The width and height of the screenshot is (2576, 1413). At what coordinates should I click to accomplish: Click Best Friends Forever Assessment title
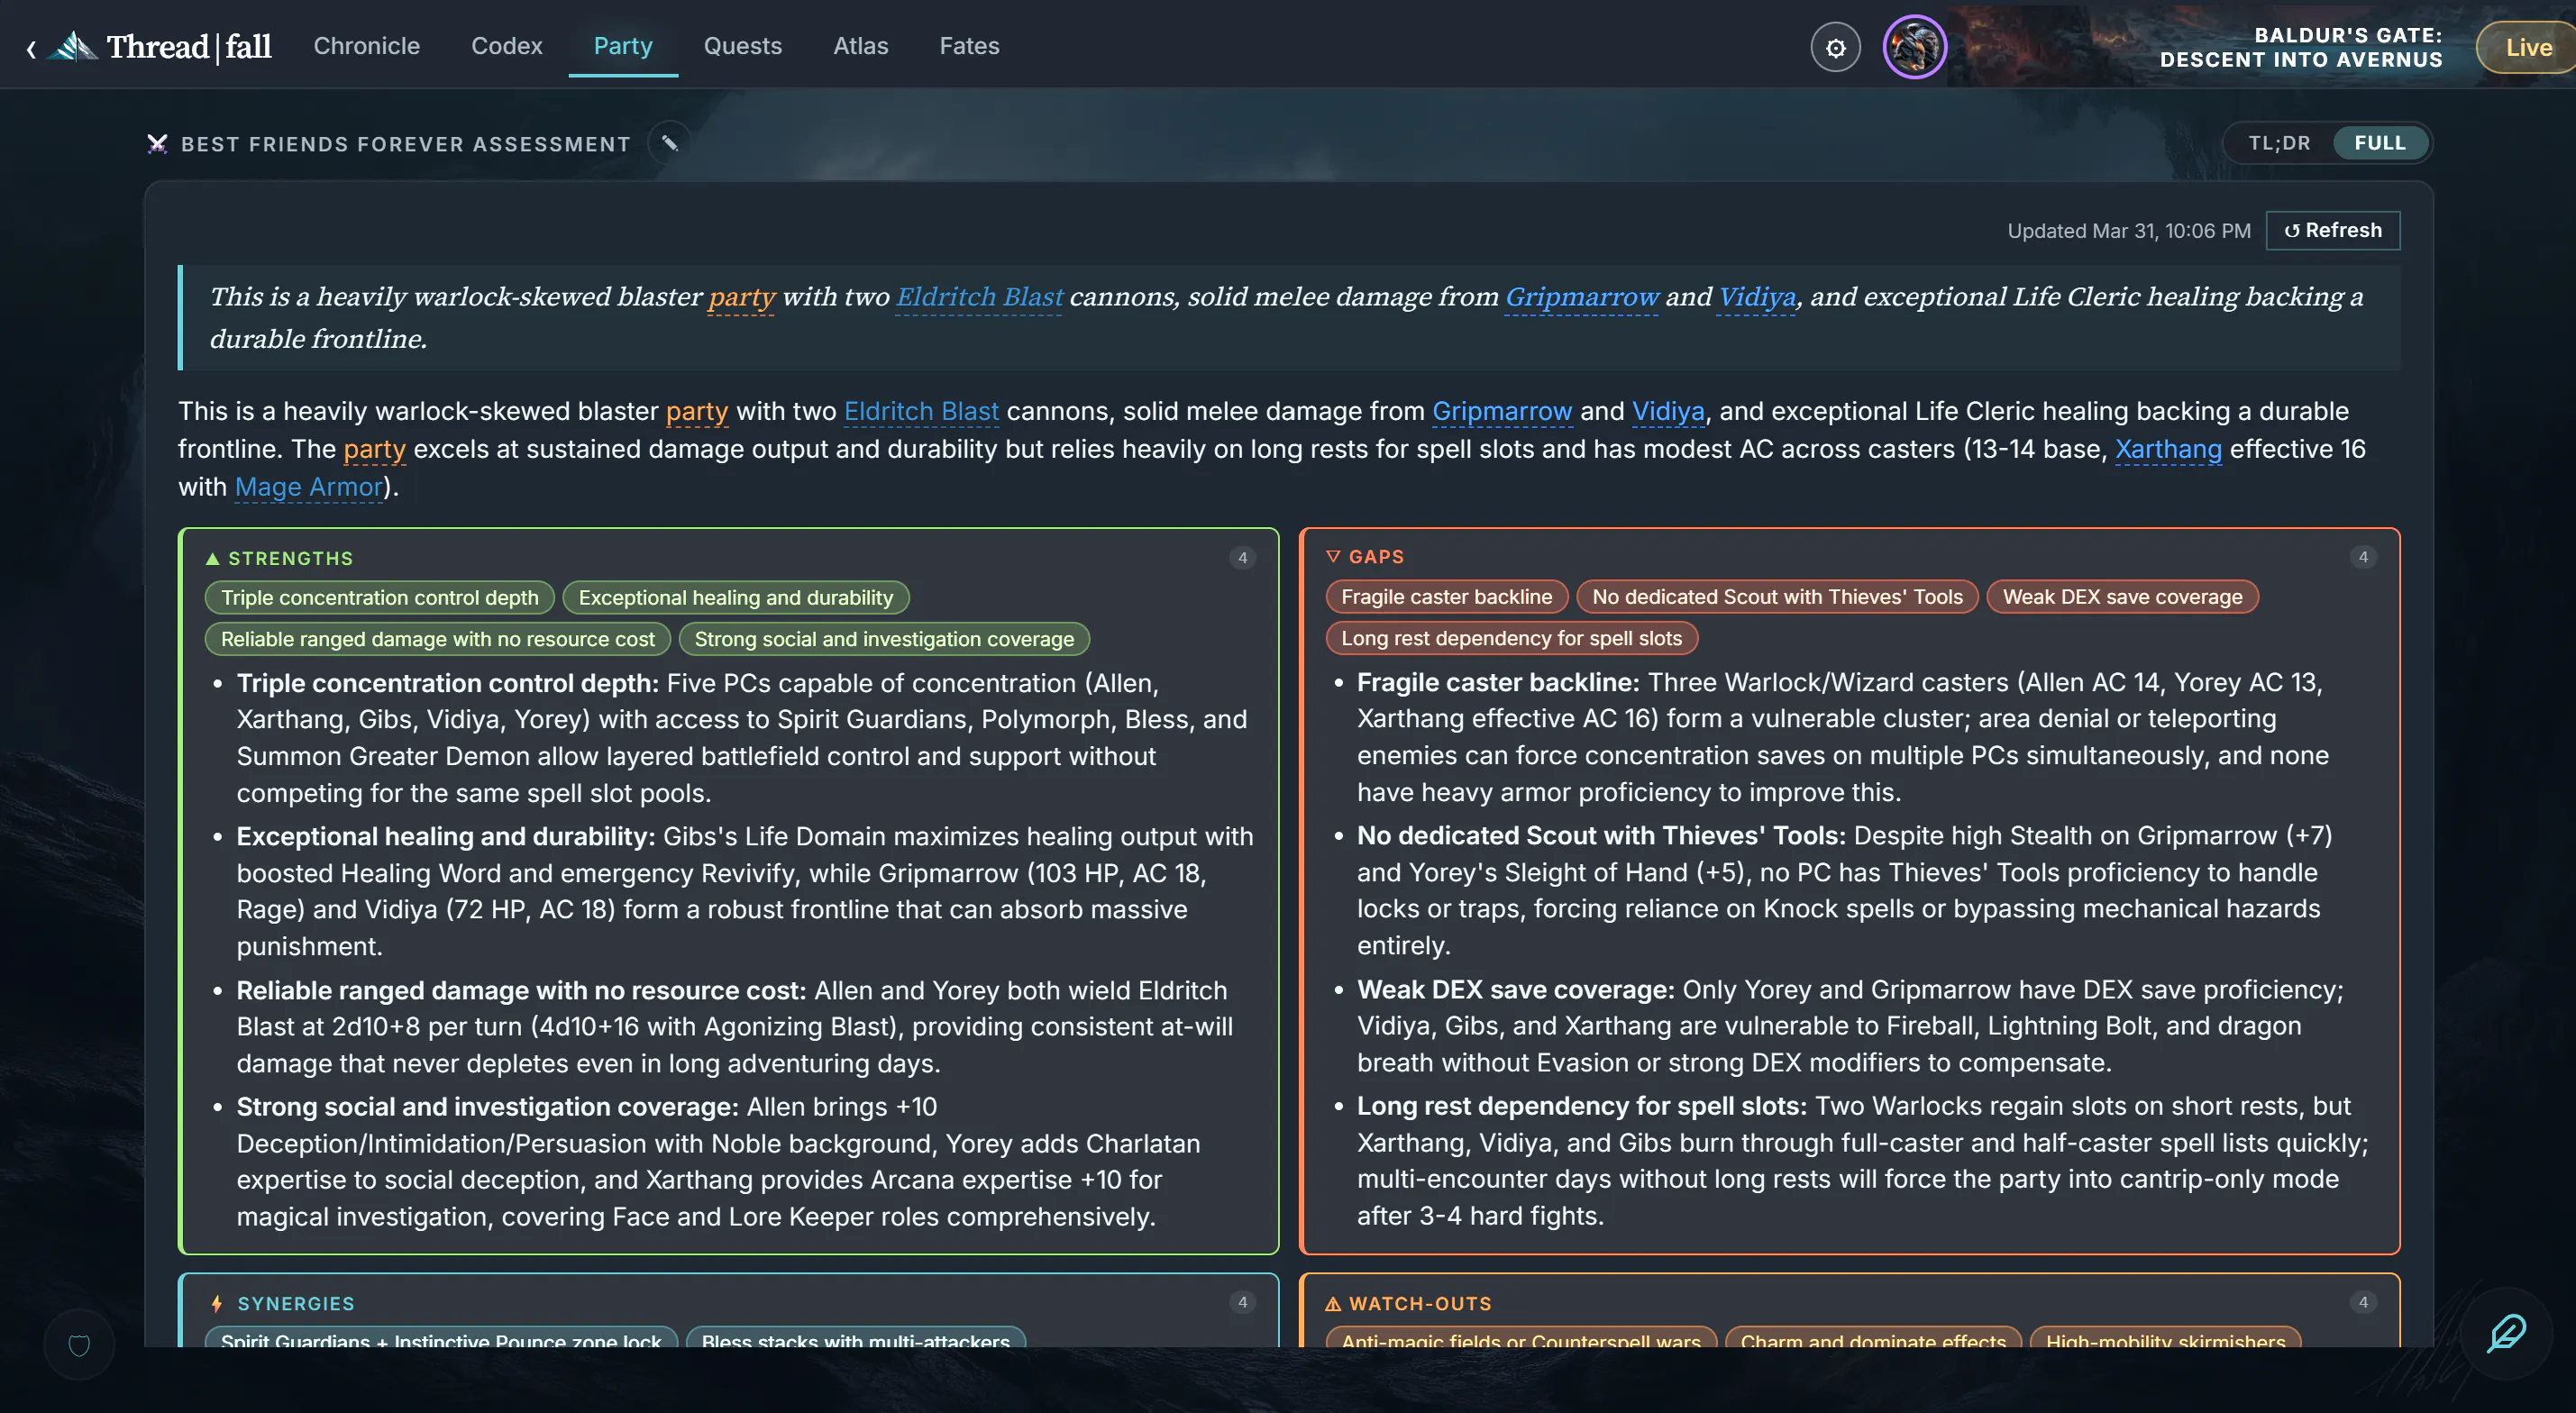(406, 144)
